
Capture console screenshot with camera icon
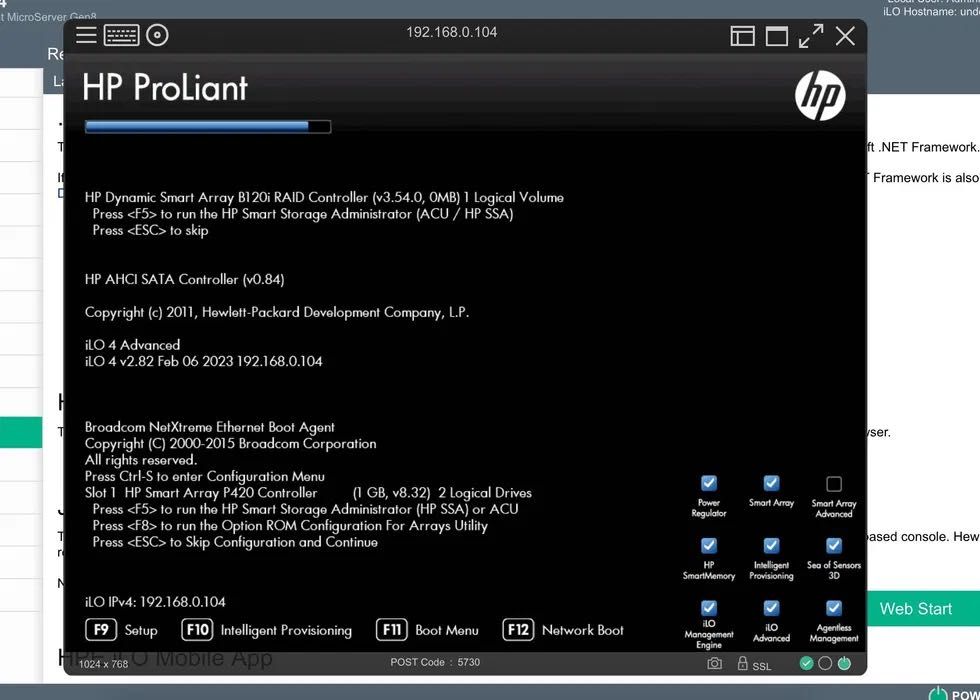[x=714, y=663]
